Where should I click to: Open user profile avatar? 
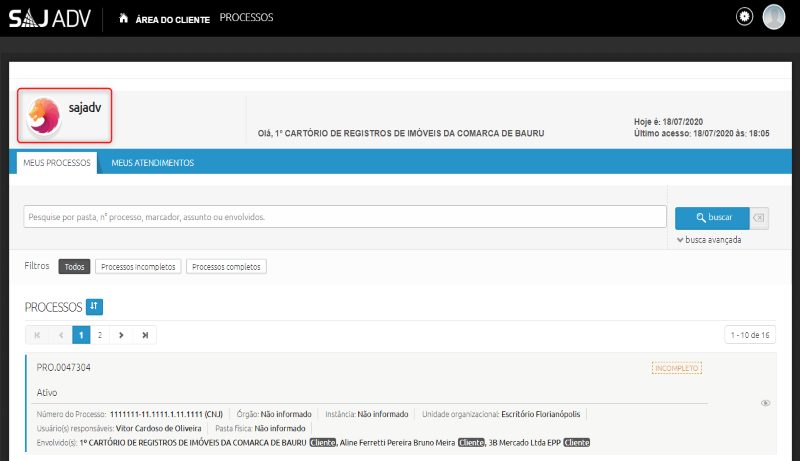point(773,17)
